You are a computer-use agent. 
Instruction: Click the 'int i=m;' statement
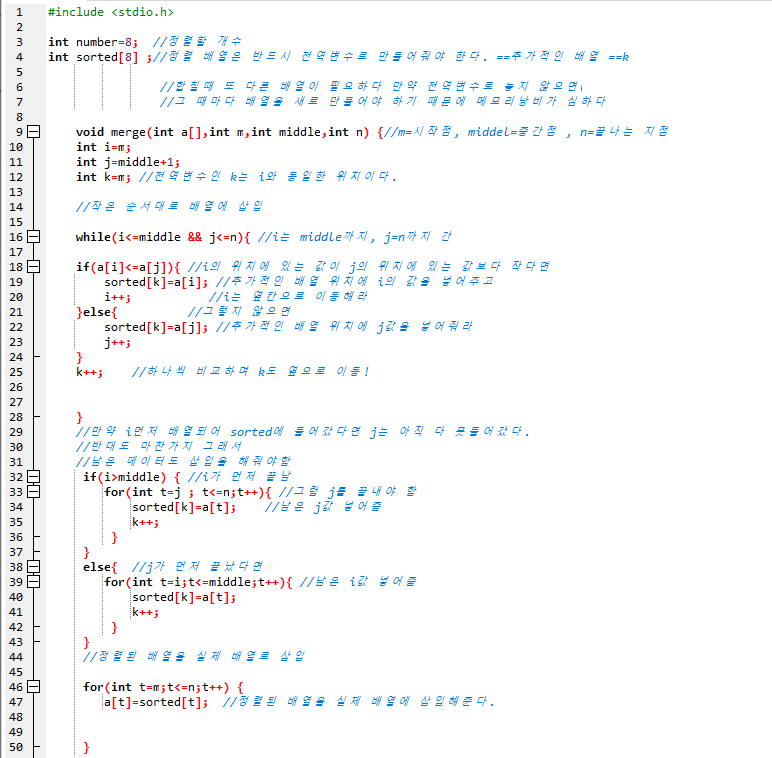(x=103, y=147)
